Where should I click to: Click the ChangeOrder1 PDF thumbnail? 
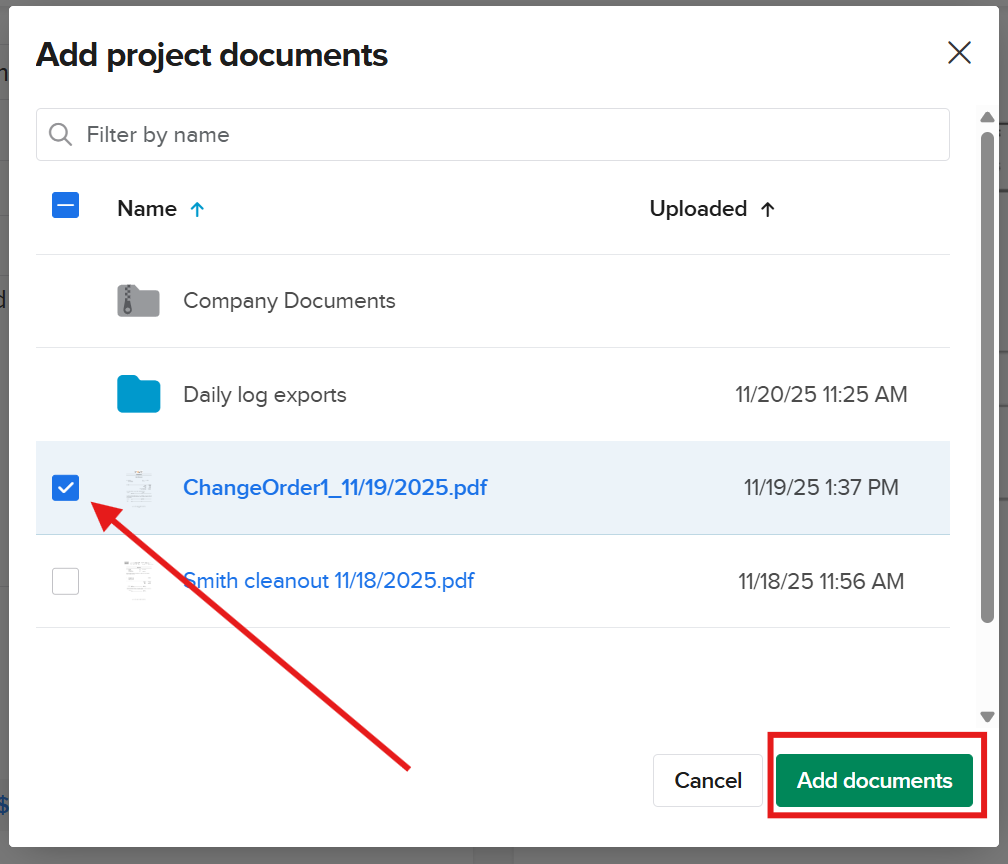(x=138, y=488)
